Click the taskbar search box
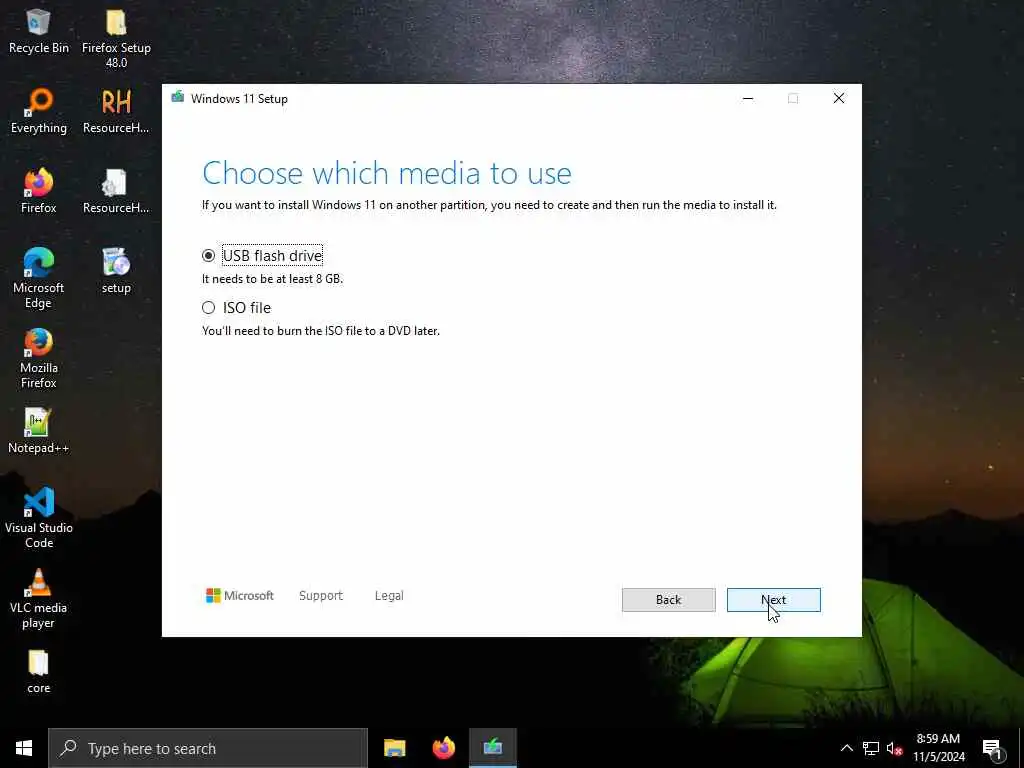 coord(208,748)
